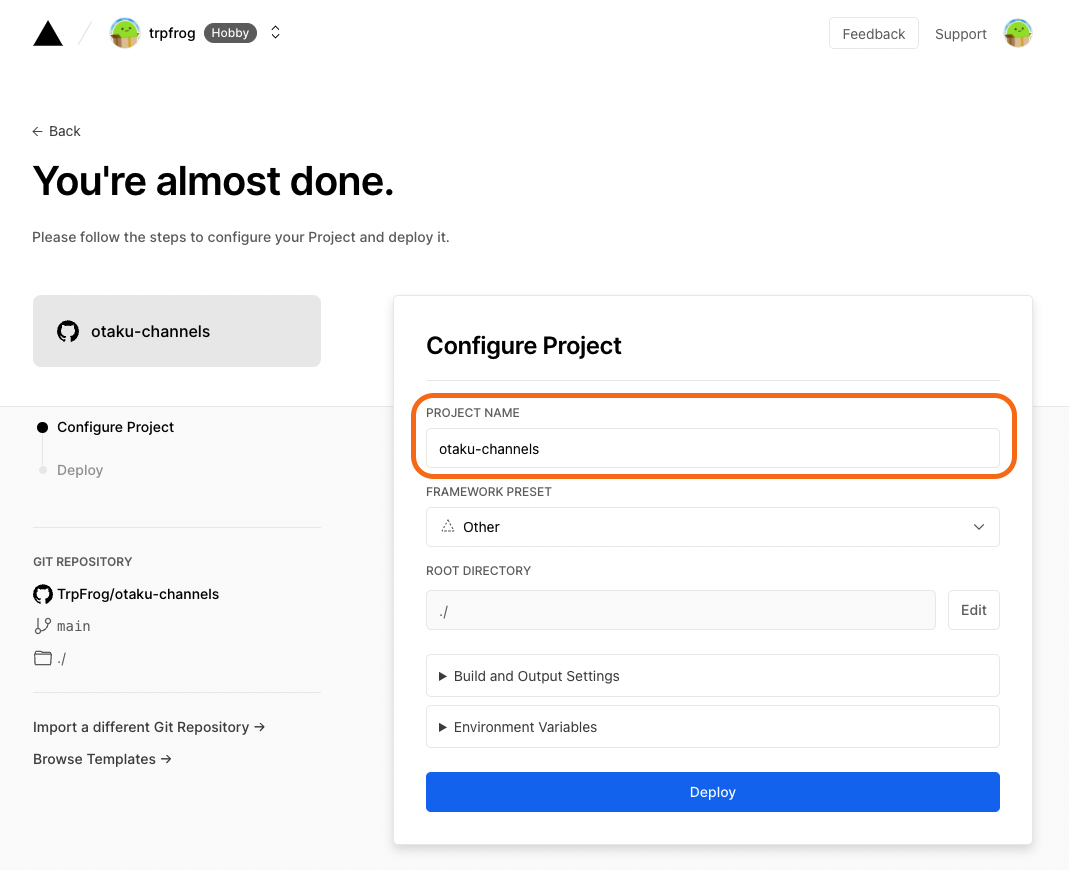The height and width of the screenshot is (870, 1069).
Task: Open the Framework Preset dropdown
Action: click(712, 527)
